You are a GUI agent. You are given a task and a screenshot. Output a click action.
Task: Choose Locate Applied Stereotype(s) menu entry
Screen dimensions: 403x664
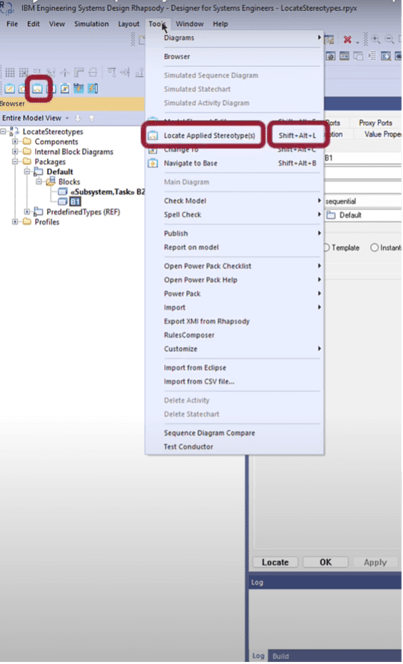pos(210,136)
